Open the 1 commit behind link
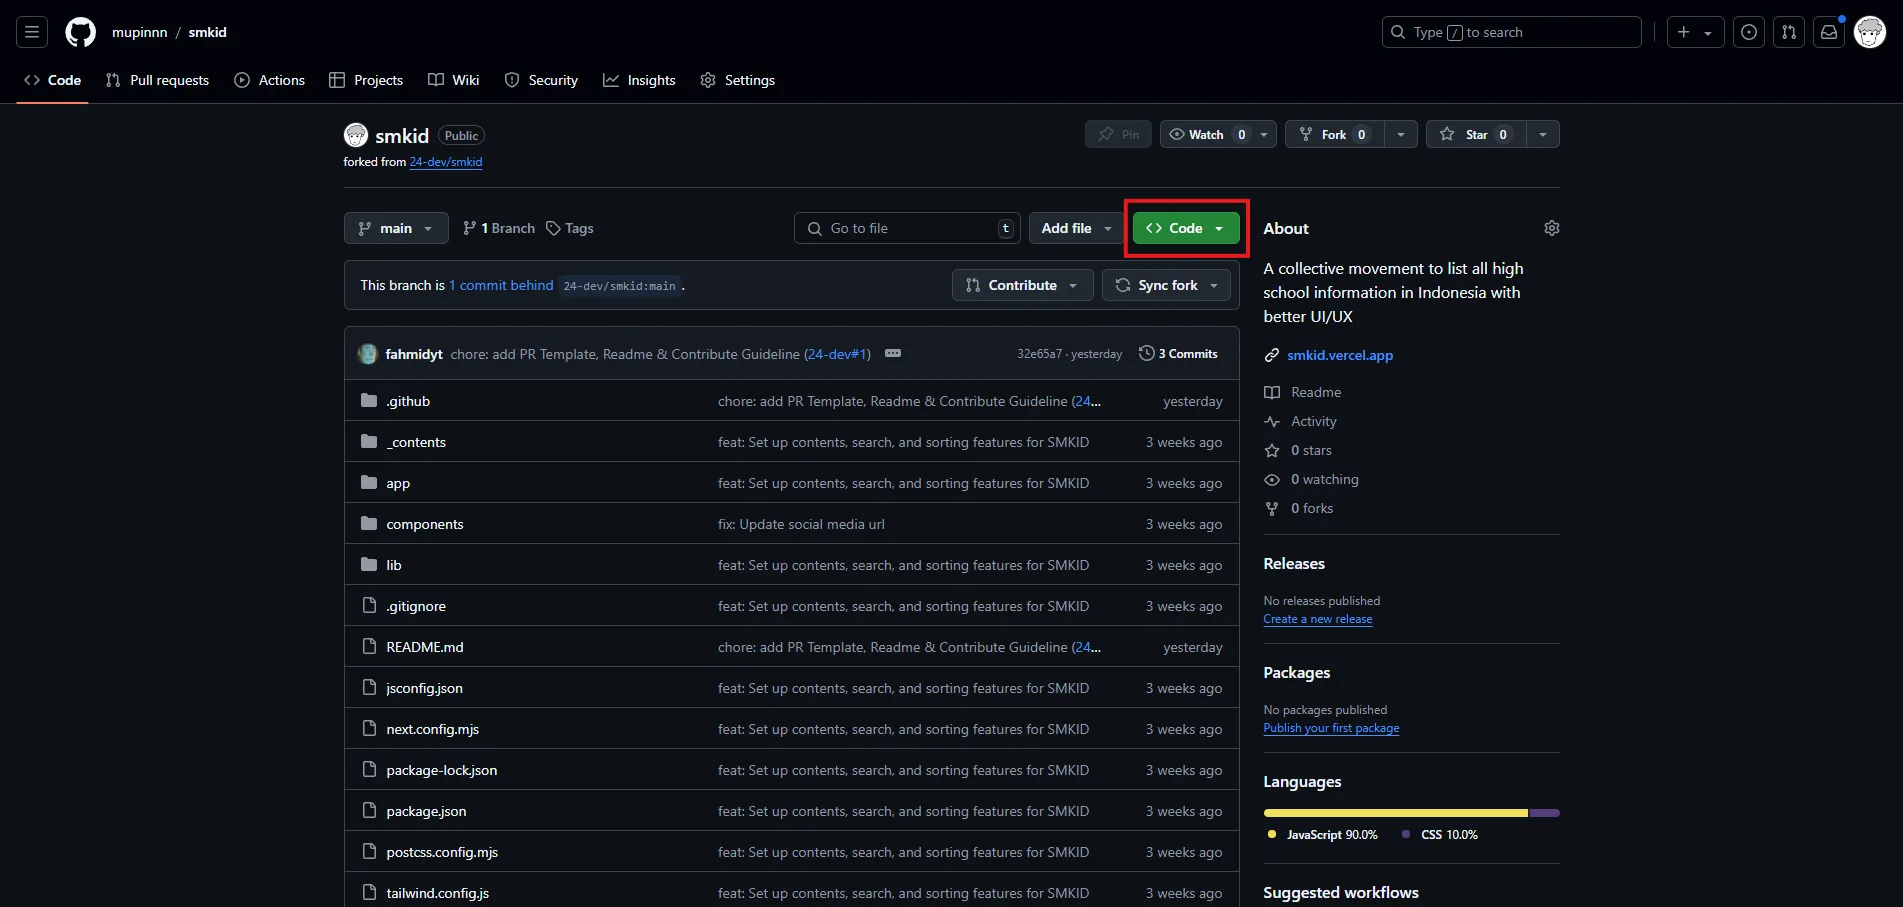 coord(501,285)
